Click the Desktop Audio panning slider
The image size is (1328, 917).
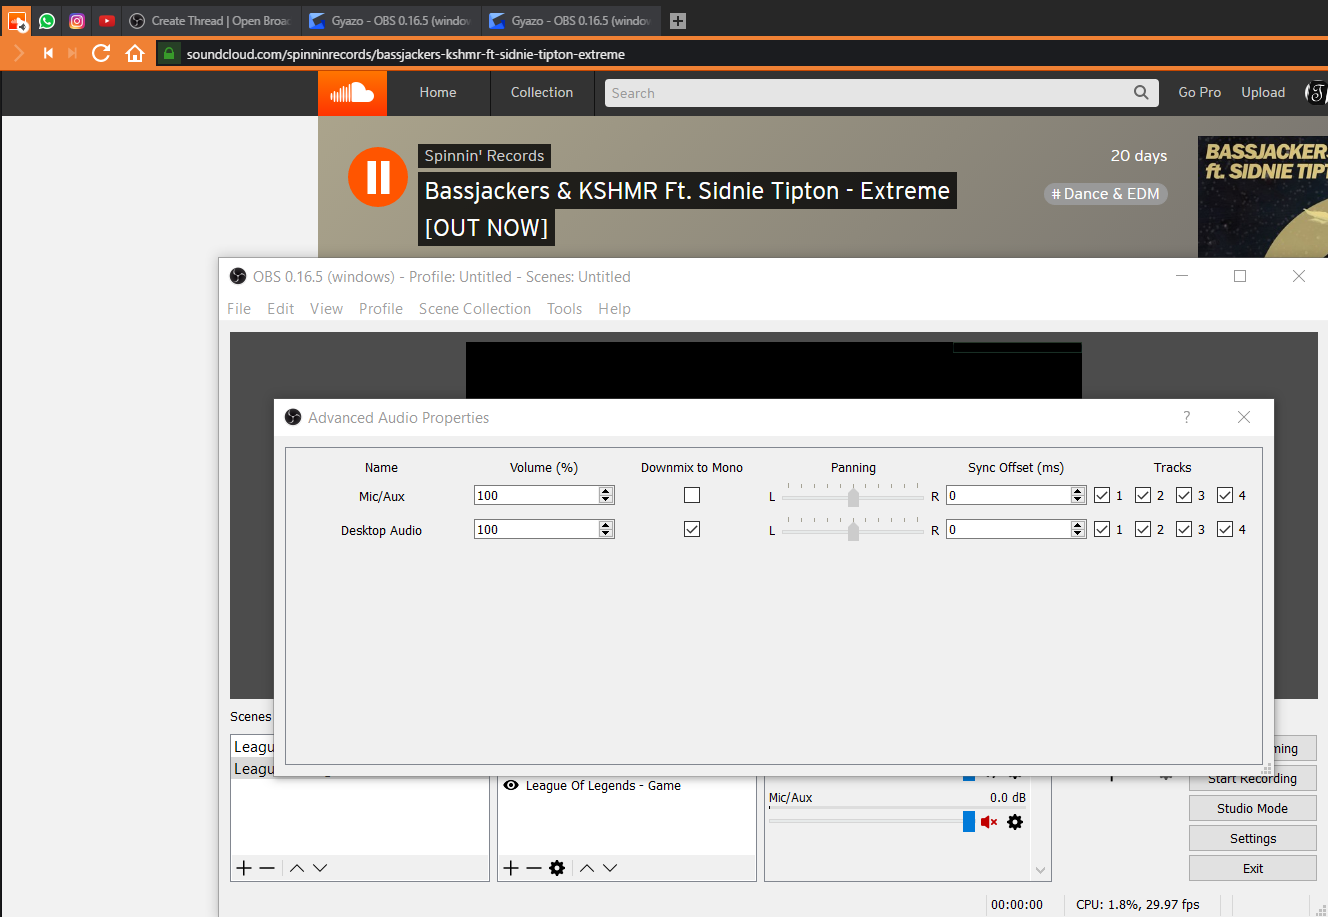[853, 529]
